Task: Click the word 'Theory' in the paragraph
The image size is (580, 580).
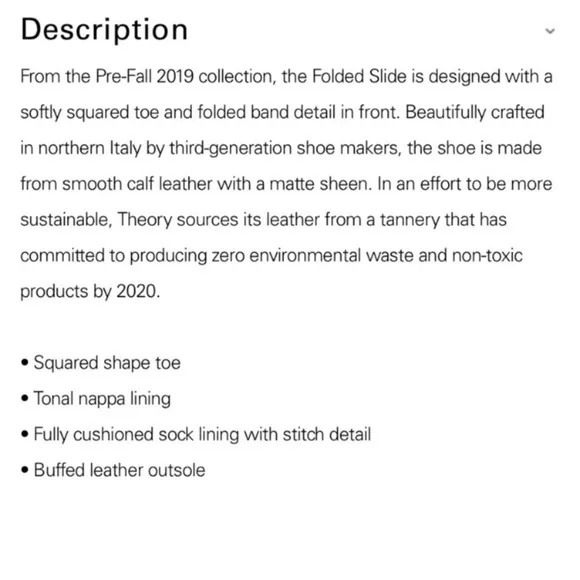Action: coord(145,220)
